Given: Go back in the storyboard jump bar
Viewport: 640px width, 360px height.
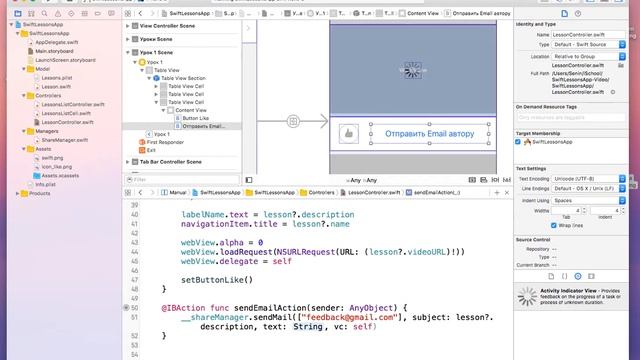Looking at the screenshot, I should (141, 13).
